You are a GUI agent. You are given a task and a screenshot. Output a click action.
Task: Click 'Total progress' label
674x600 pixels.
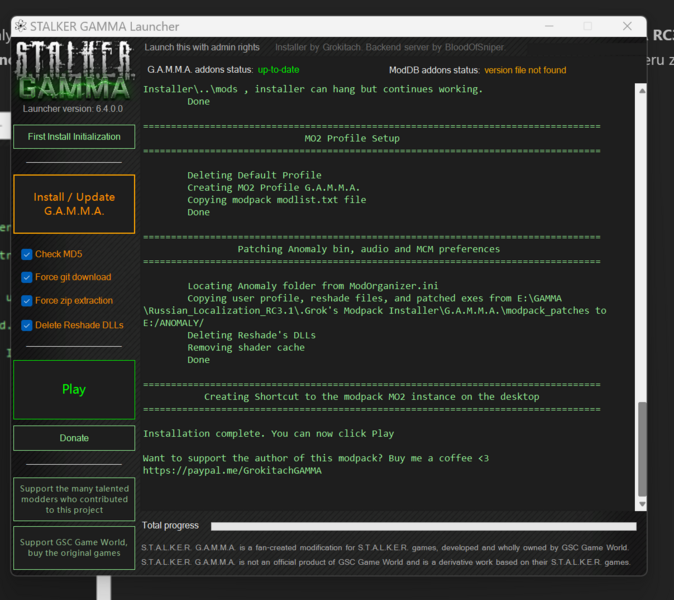click(170, 526)
